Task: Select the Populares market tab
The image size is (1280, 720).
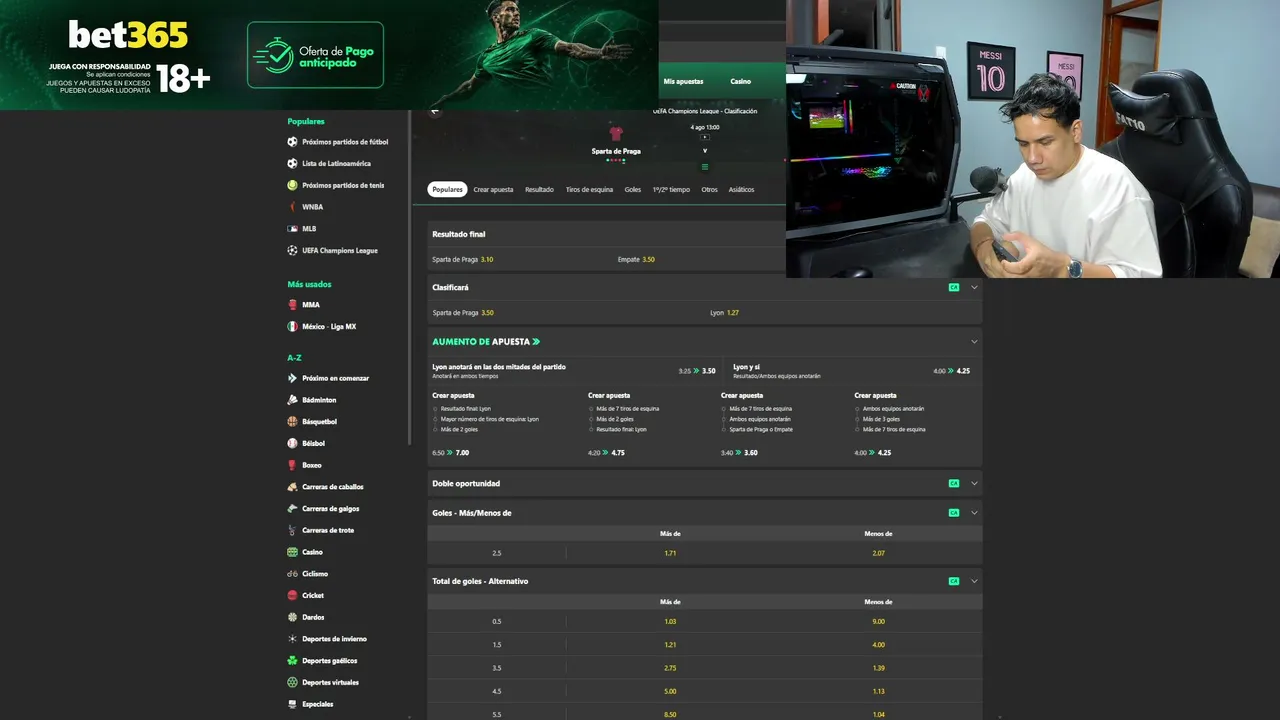Action: click(448, 189)
